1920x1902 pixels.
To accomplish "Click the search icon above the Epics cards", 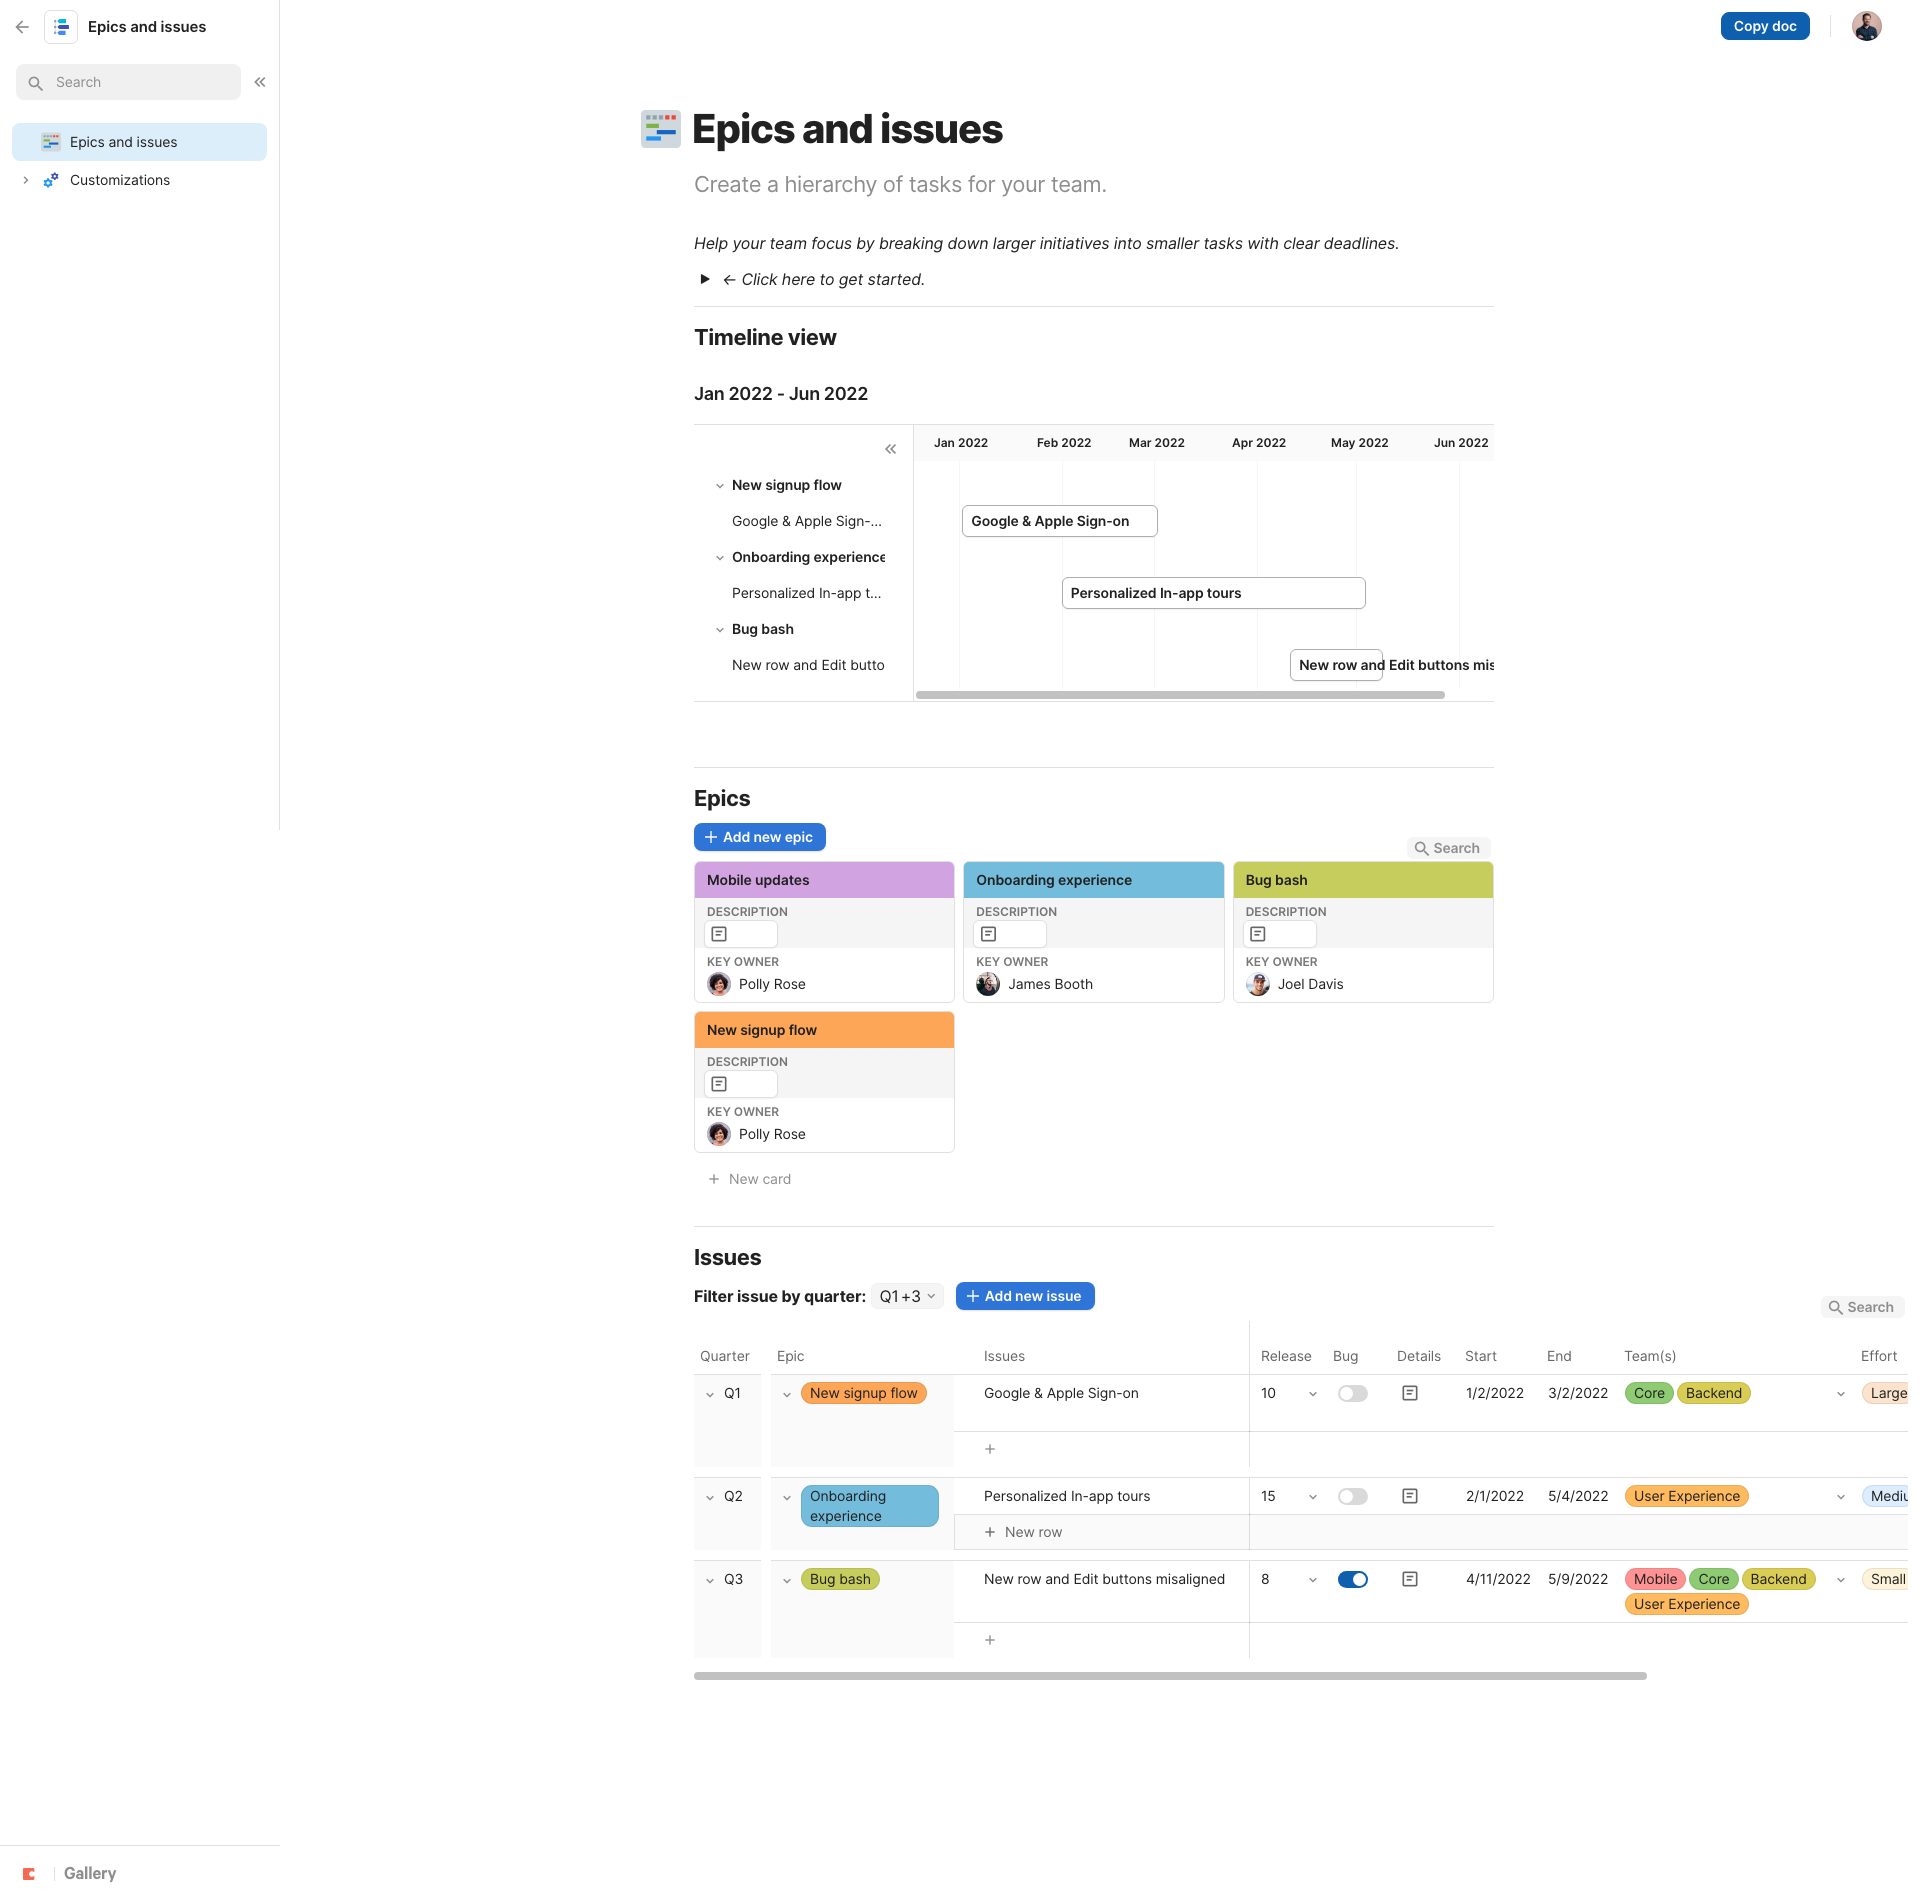I will (1448, 847).
